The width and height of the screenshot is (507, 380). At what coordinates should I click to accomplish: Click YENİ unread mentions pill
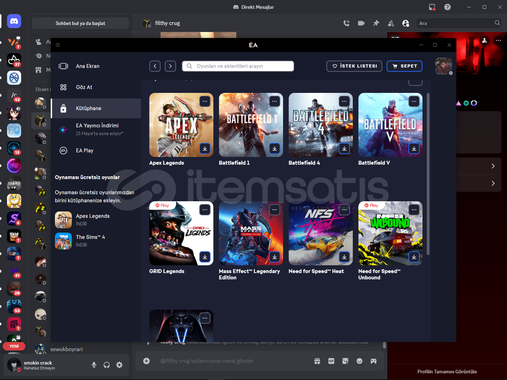point(14,346)
